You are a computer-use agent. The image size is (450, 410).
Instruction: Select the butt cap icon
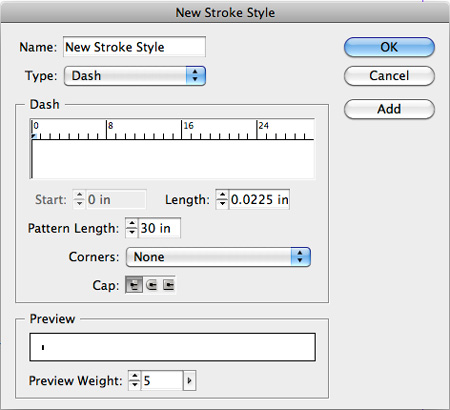(134, 285)
